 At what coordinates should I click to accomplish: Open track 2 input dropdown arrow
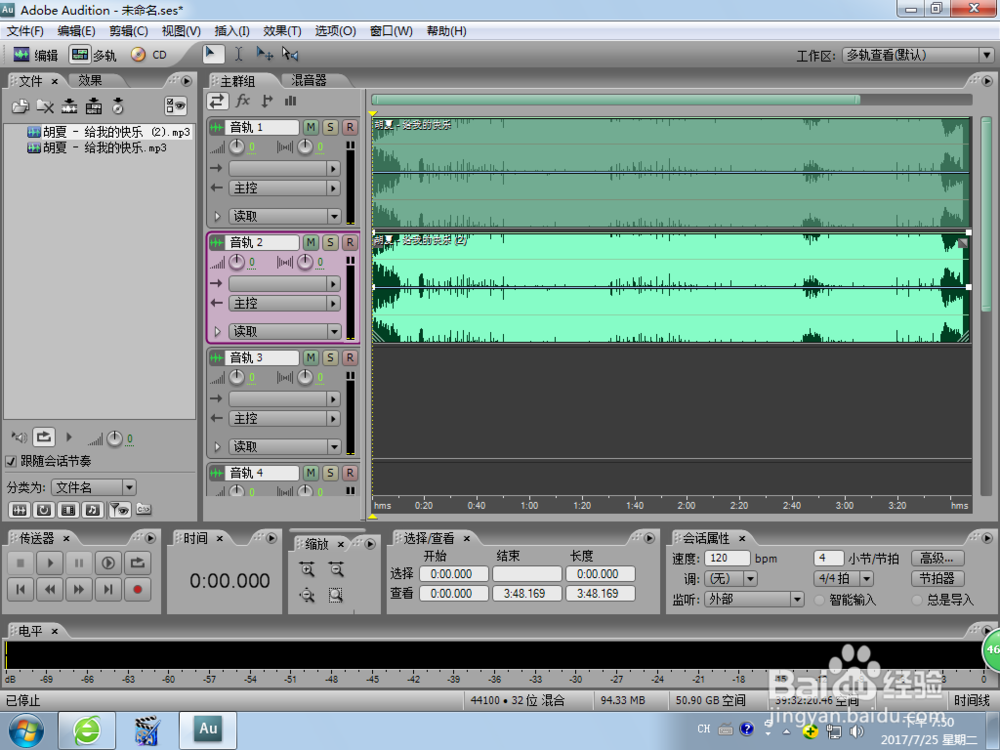(x=334, y=284)
